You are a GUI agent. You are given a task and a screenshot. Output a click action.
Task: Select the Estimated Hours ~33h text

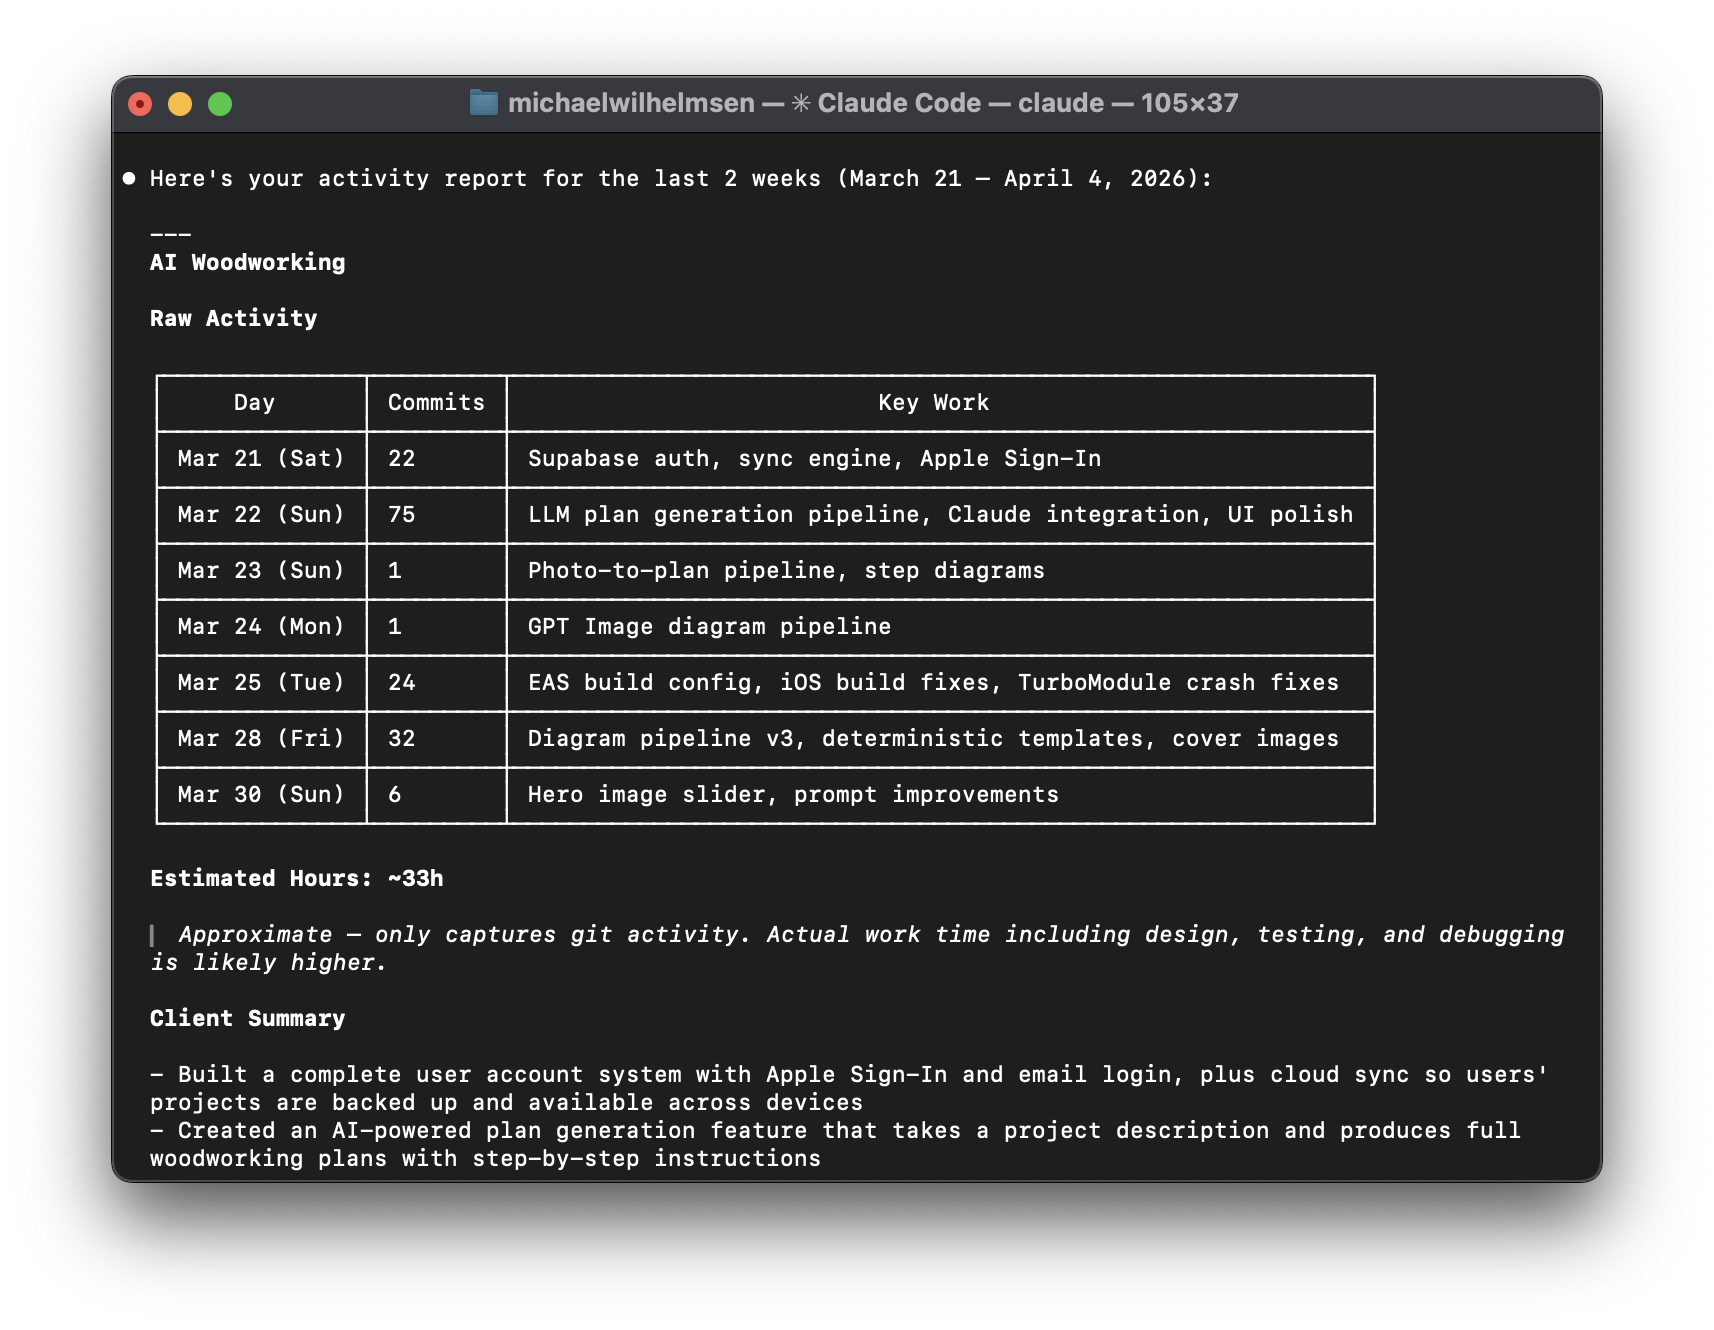coord(297,877)
